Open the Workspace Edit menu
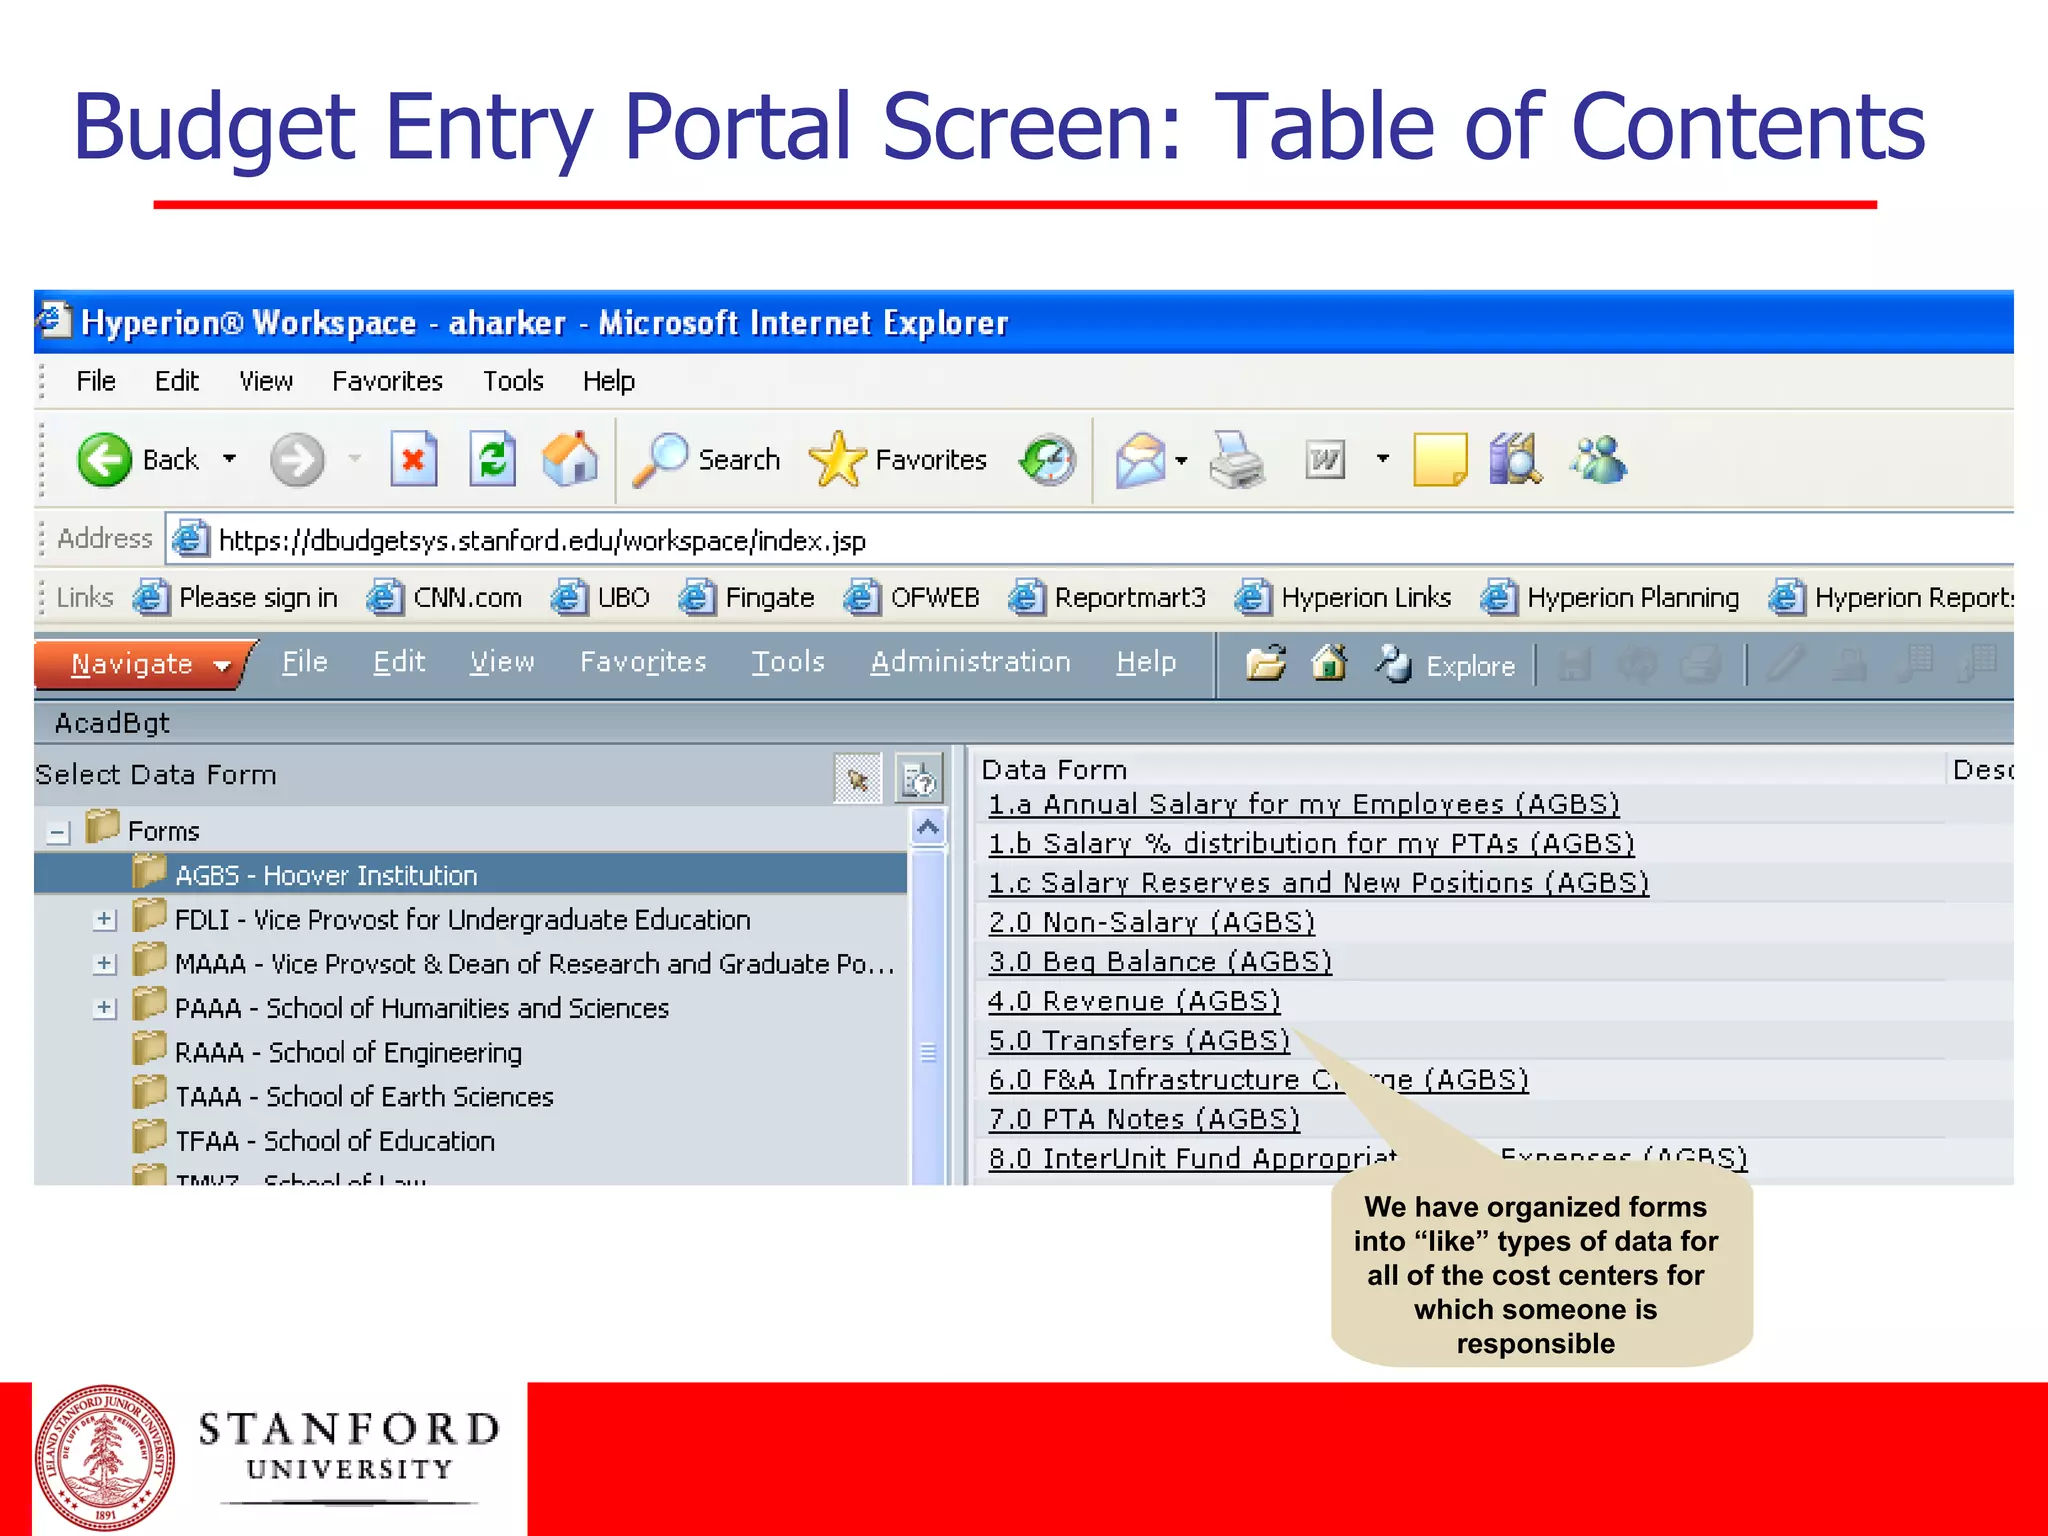 [399, 662]
